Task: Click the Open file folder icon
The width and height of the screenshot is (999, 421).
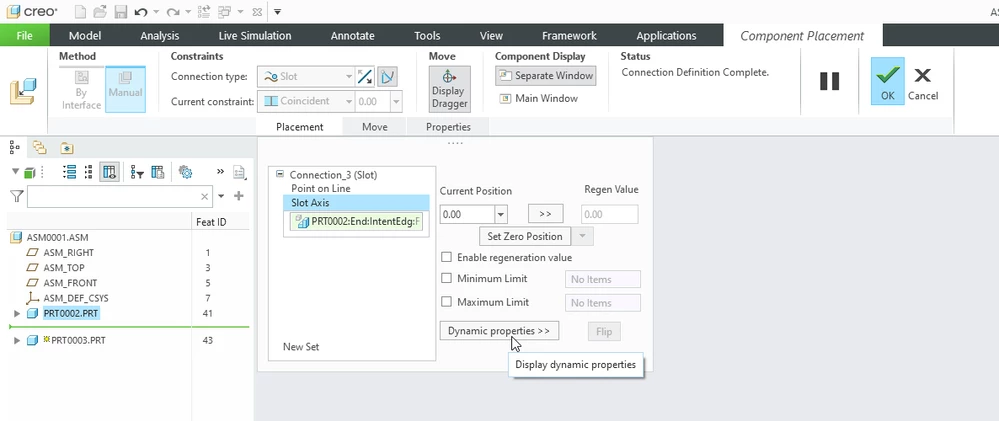Action: click(99, 11)
